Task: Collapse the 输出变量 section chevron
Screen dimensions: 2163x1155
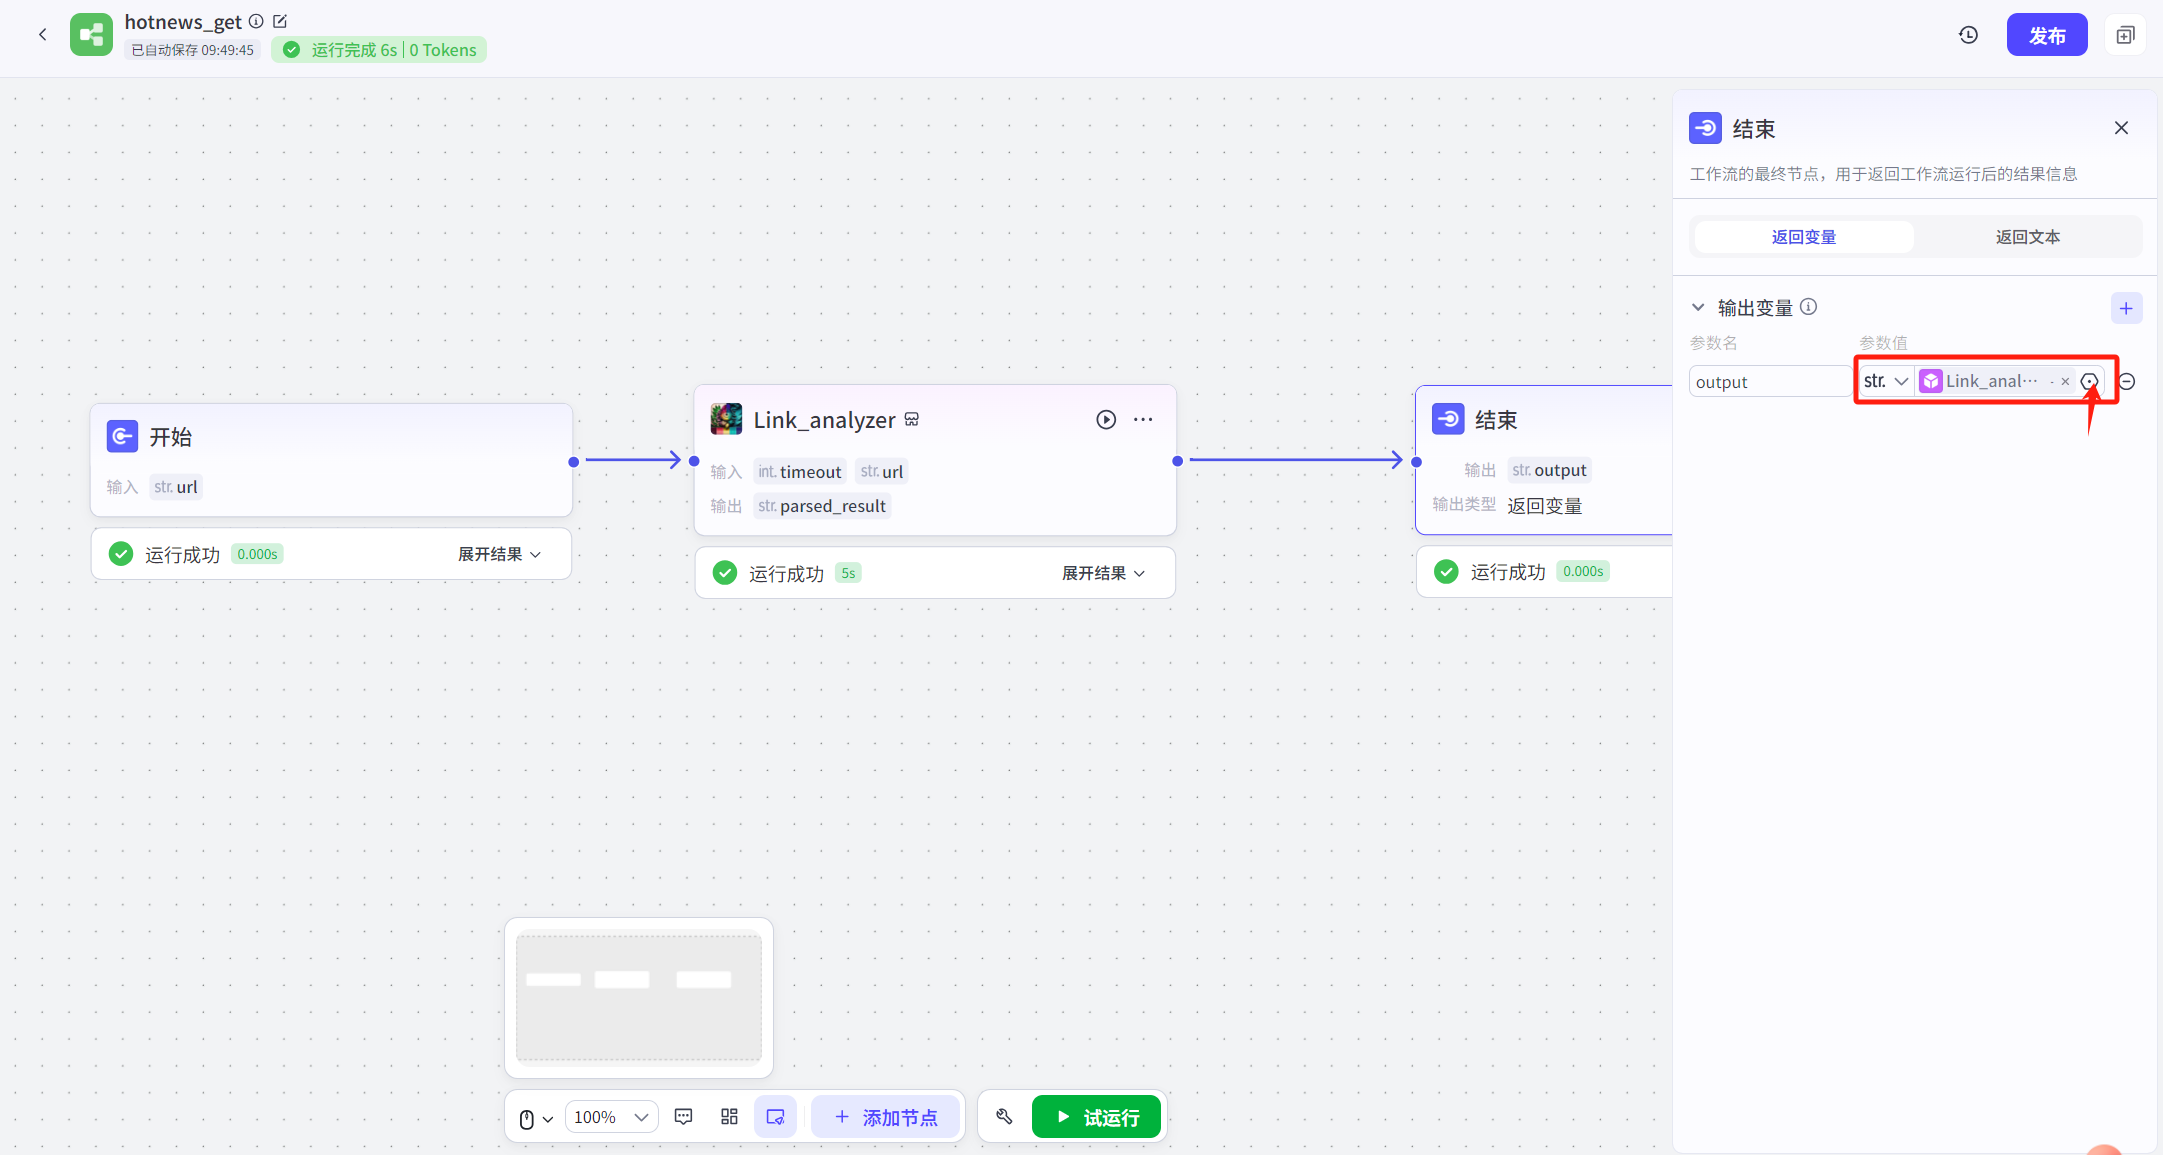Action: 1698,308
